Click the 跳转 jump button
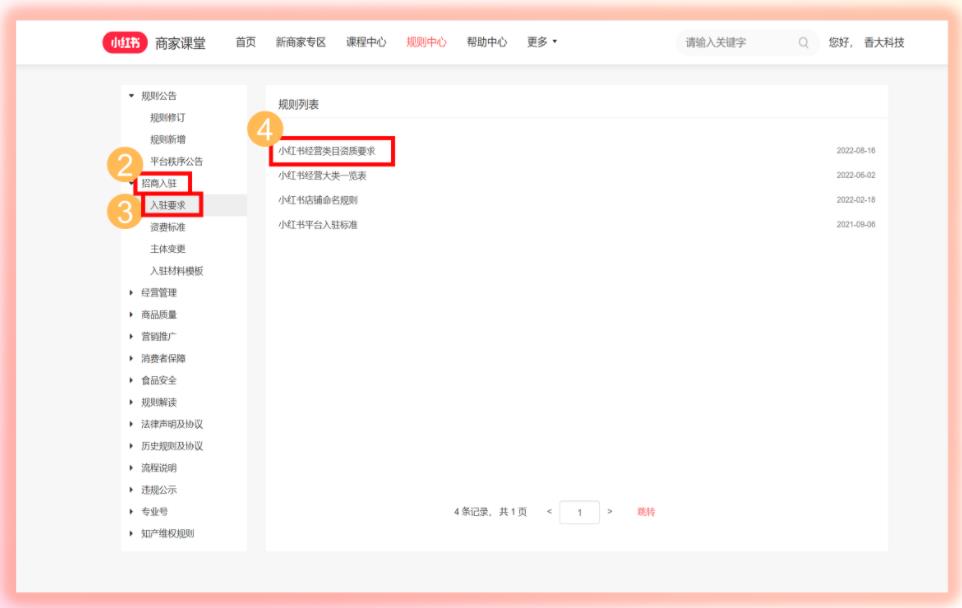The width and height of the screenshot is (962, 608). [646, 512]
